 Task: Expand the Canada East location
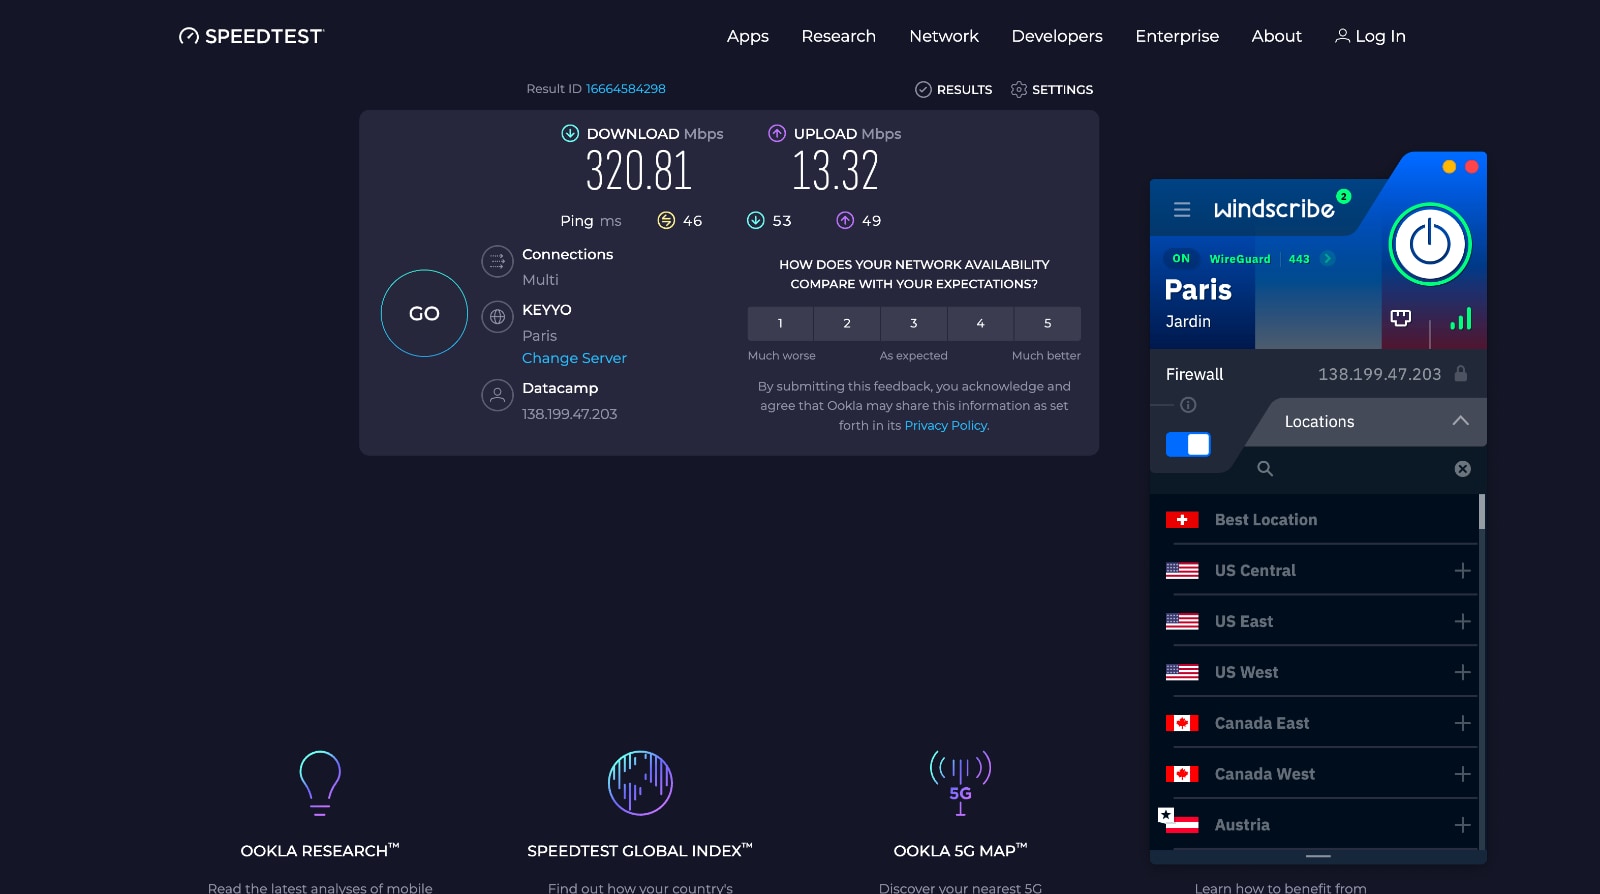pyautogui.click(x=1462, y=723)
